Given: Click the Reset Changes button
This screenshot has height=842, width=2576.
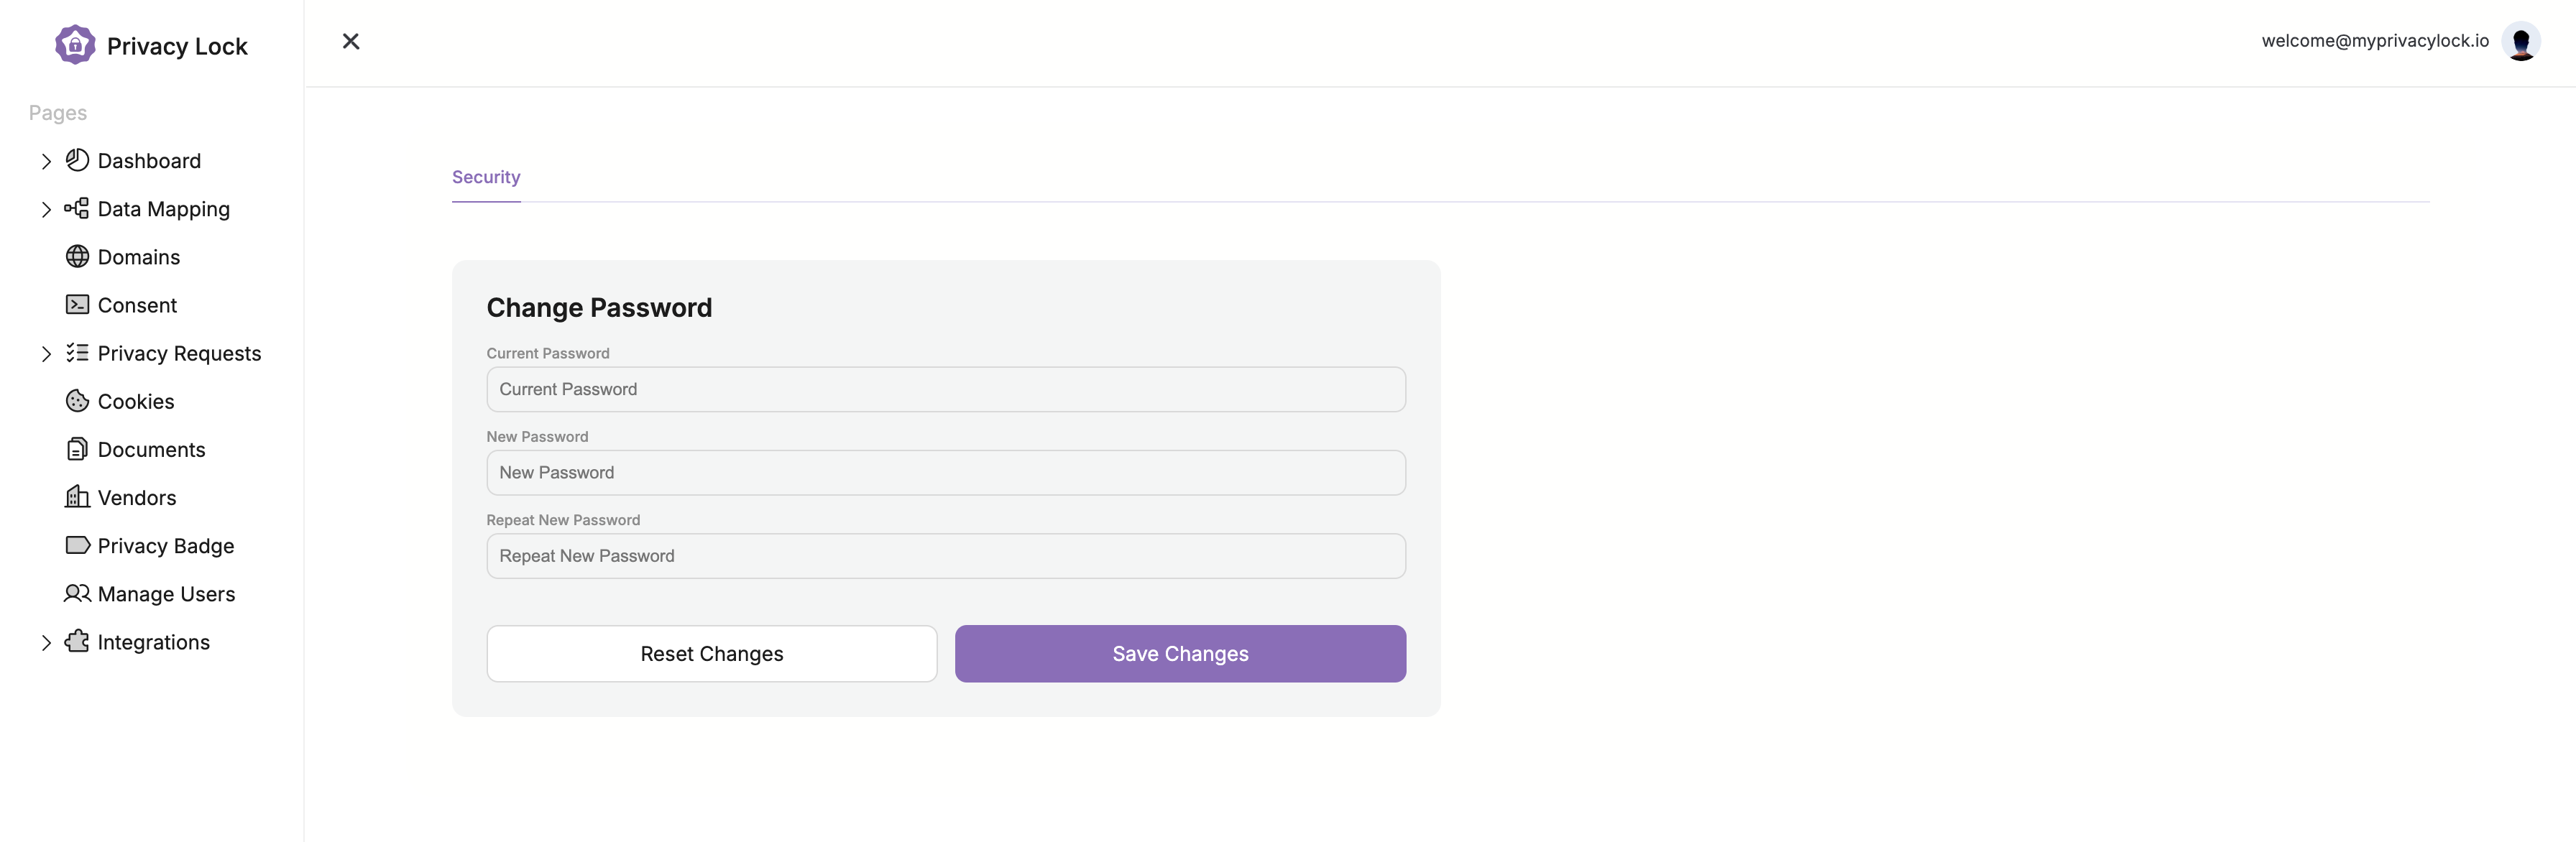Looking at the screenshot, I should pyautogui.click(x=712, y=653).
